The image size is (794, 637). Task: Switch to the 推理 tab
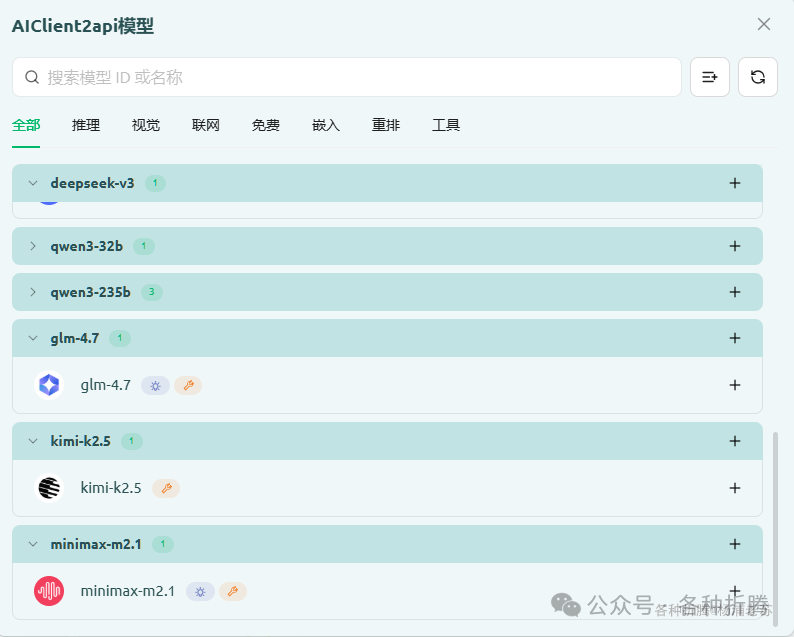point(86,125)
